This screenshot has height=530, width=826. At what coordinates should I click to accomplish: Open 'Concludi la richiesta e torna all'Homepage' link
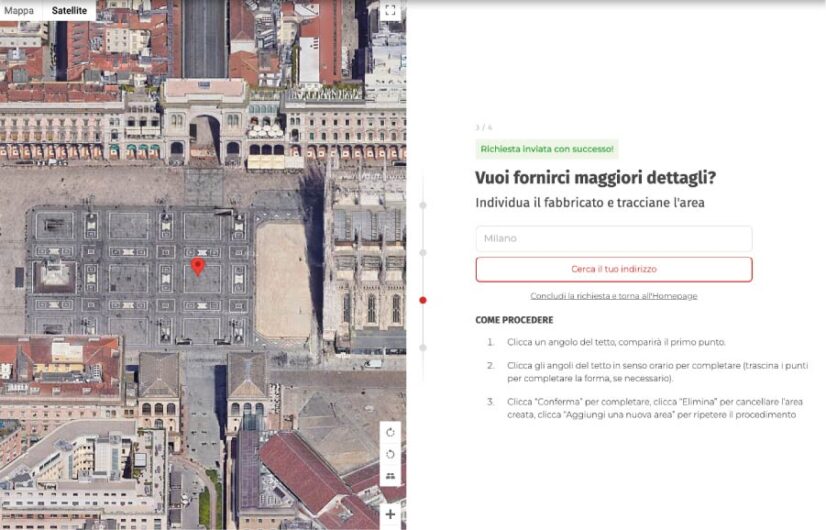(x=613, y=296)
